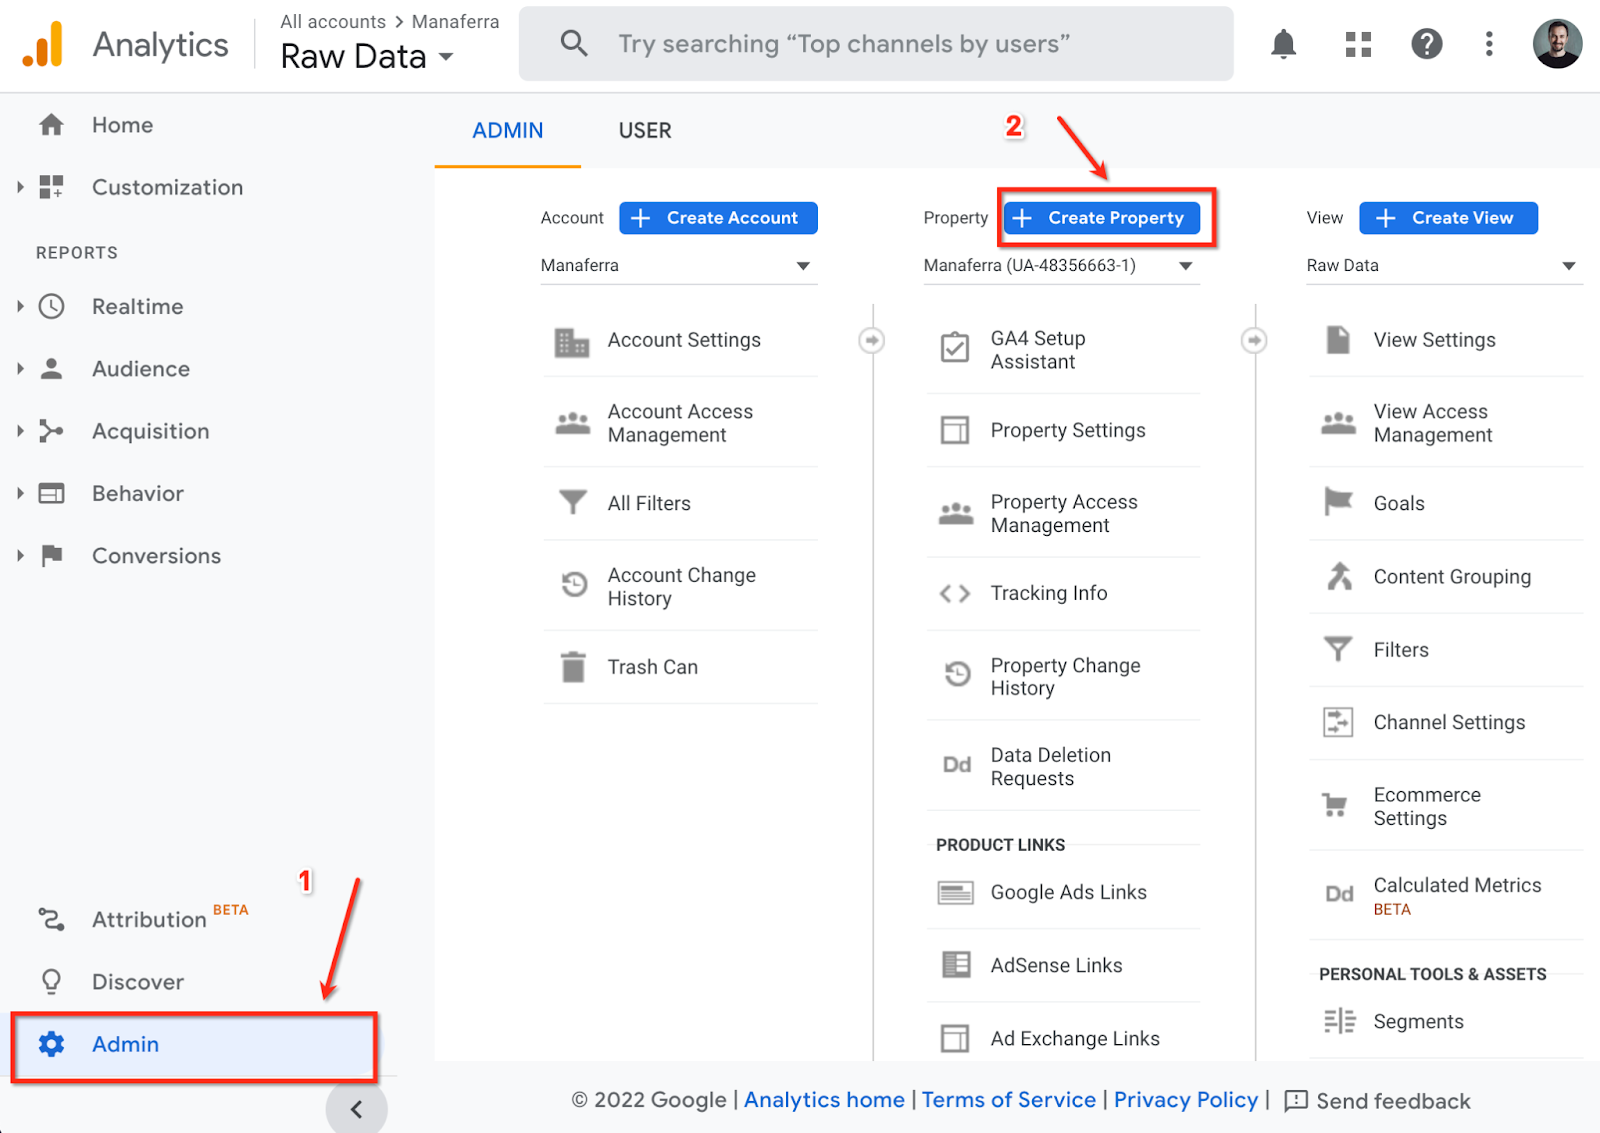Click the AdSense Links icon
Image resolution: width=1600 pixels, height=1133 pixels.
pyautogui.click(x=956, y=965)
